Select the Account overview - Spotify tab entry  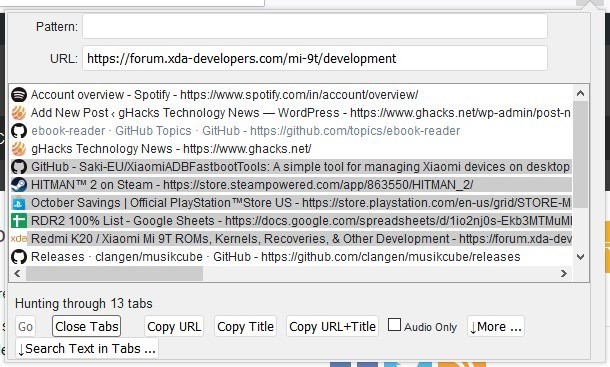coord(291,95)
